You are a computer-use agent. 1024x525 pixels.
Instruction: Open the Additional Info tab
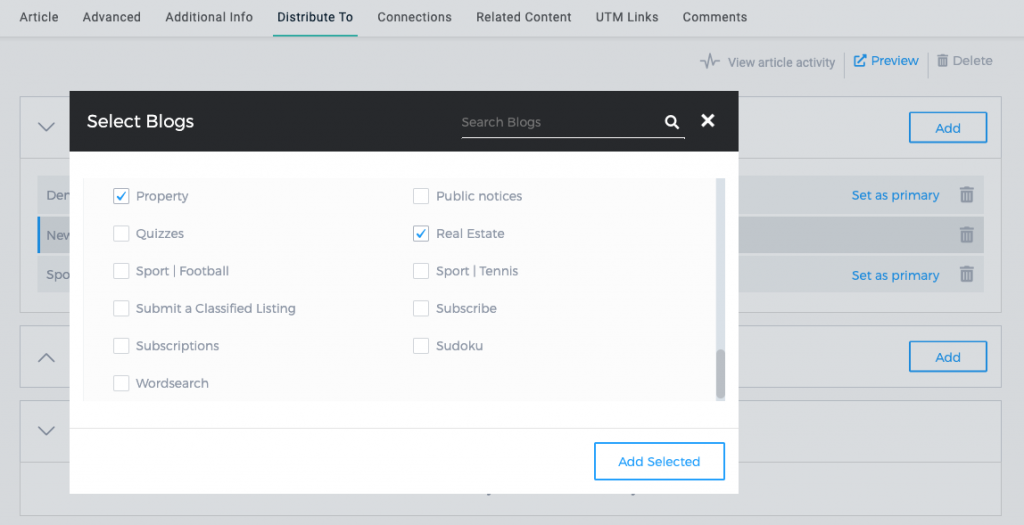[x=209, y=17]
